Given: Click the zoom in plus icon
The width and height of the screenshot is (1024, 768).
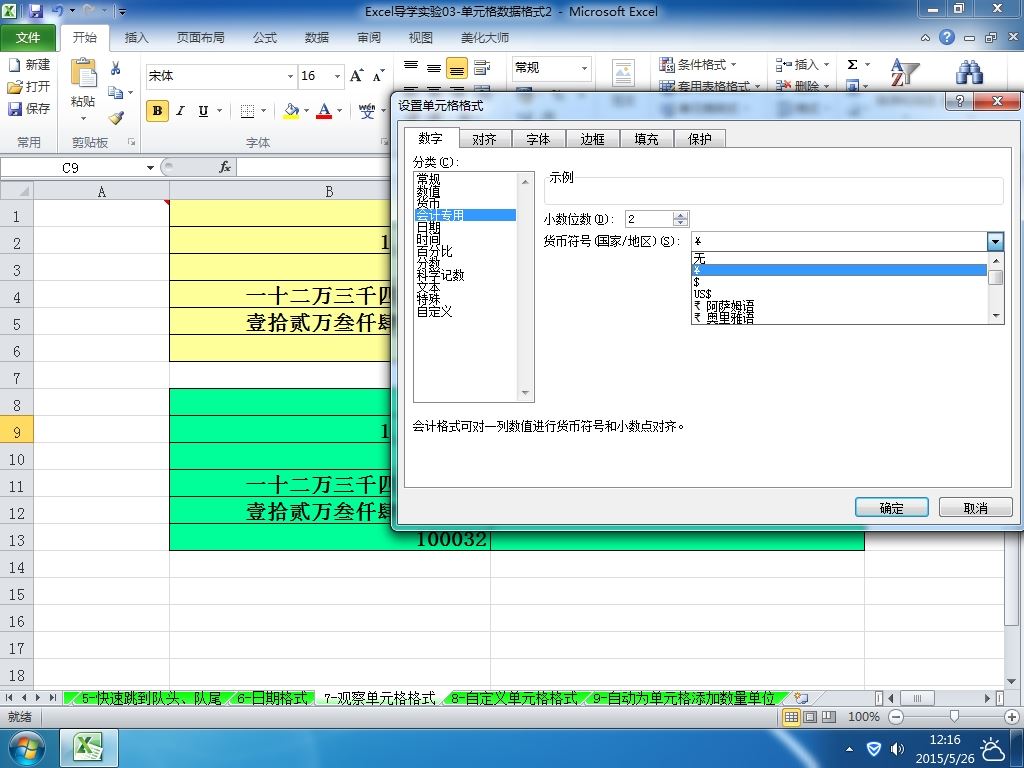Looking at the screenshot, I should tap(1012, 717).
